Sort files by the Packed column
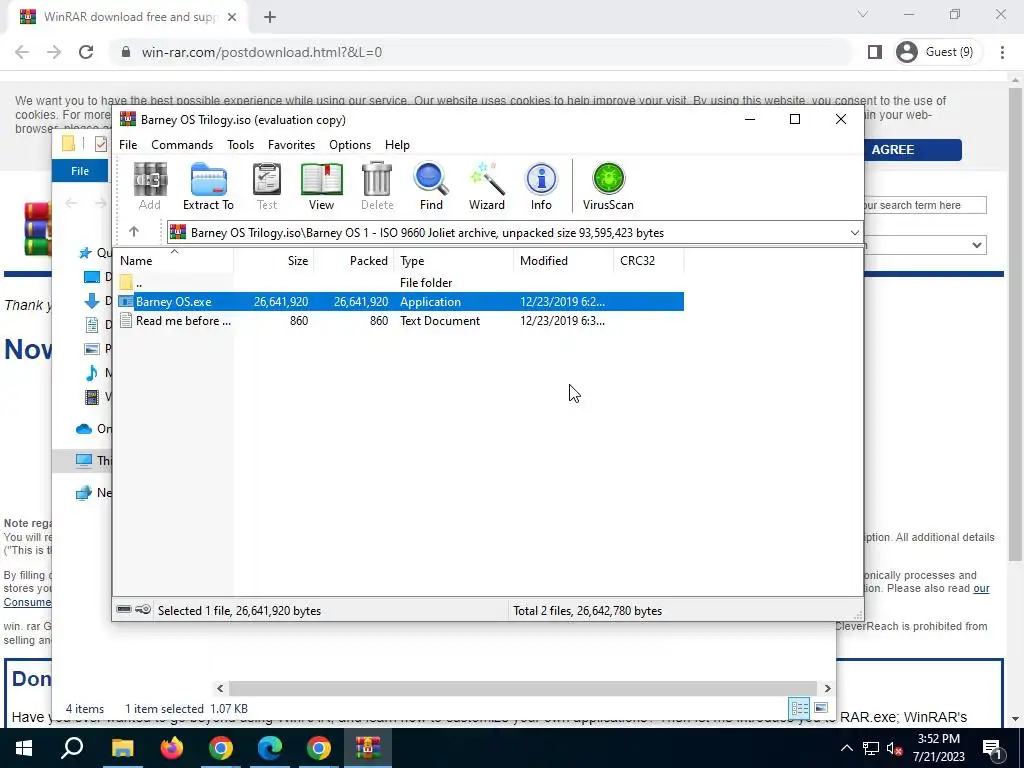The width and height of the screenshot is (1024, 768). click(354, 261)
